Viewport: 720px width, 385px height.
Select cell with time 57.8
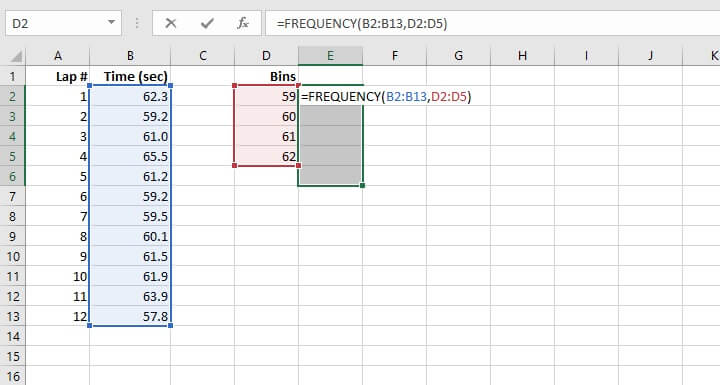tap(130, 317)
